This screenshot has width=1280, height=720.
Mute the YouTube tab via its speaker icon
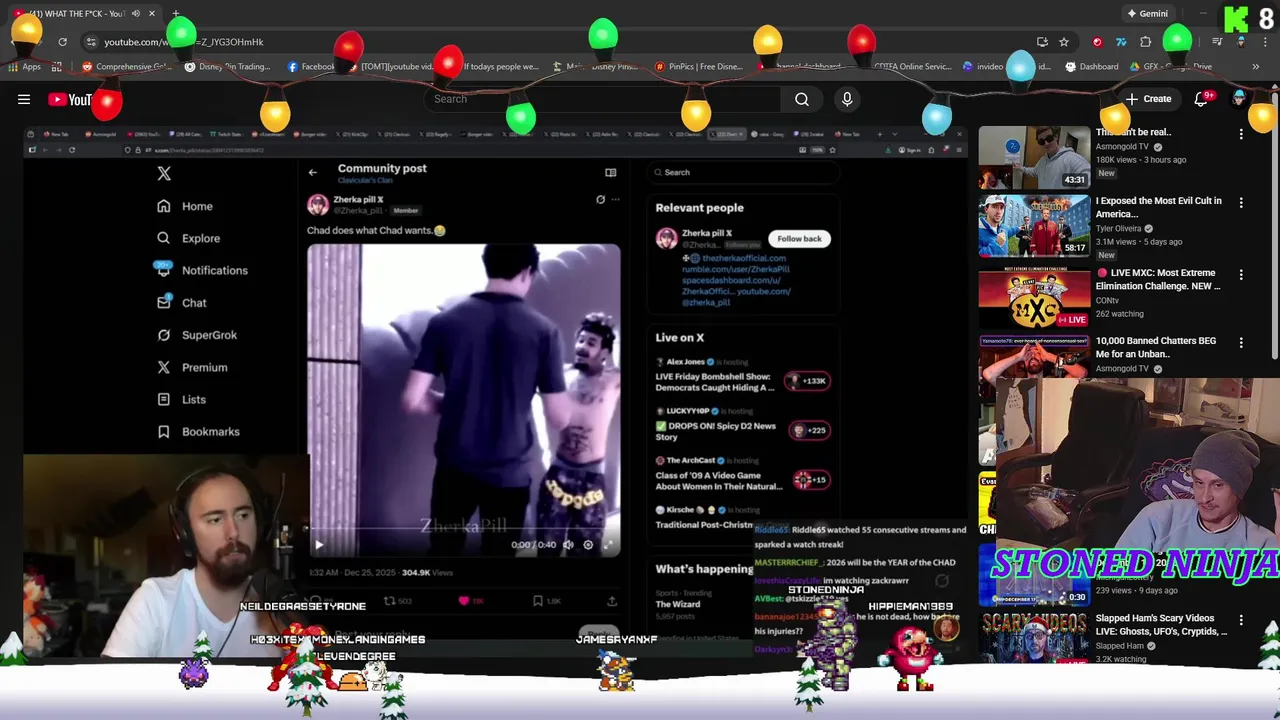[x=135, y=14]
